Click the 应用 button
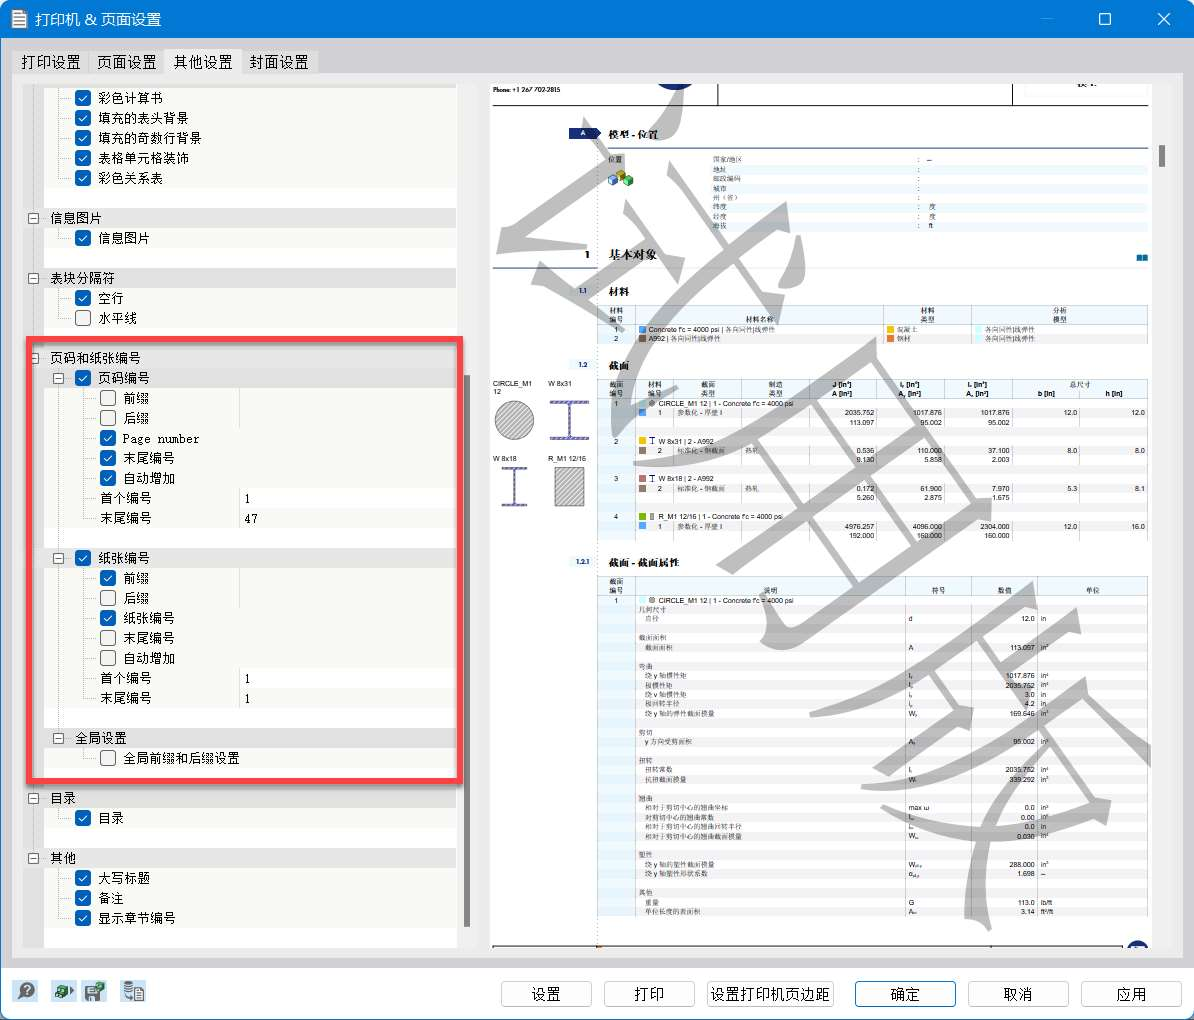This screenshot has height=1020, width=1194. (1131, 994)
